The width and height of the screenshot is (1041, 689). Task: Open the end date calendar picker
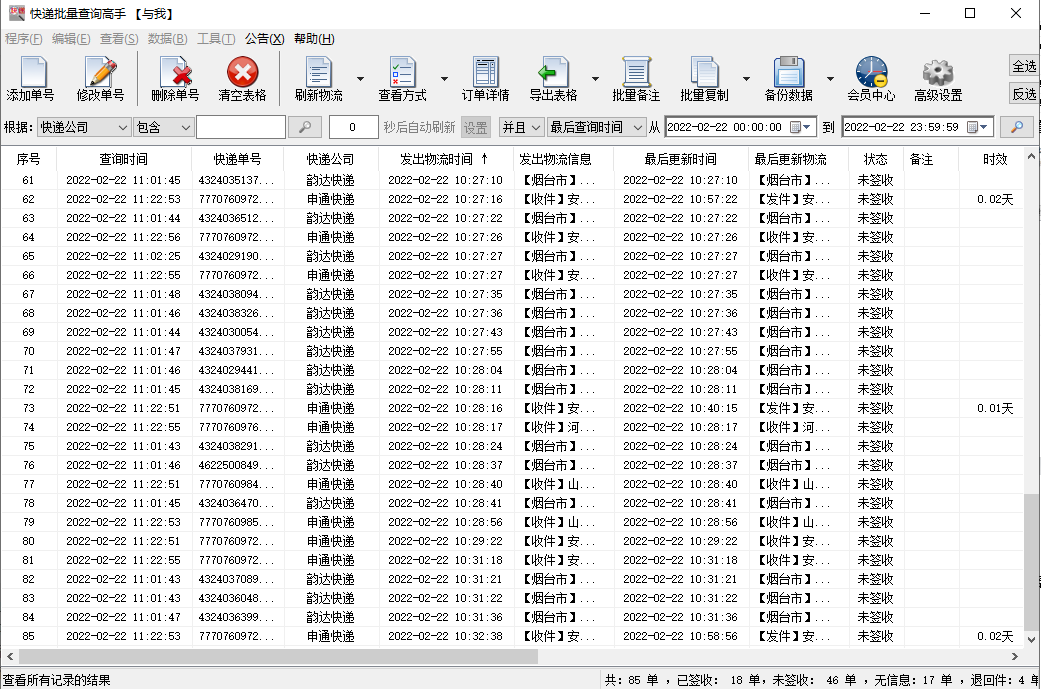click(x=978, y=127)
